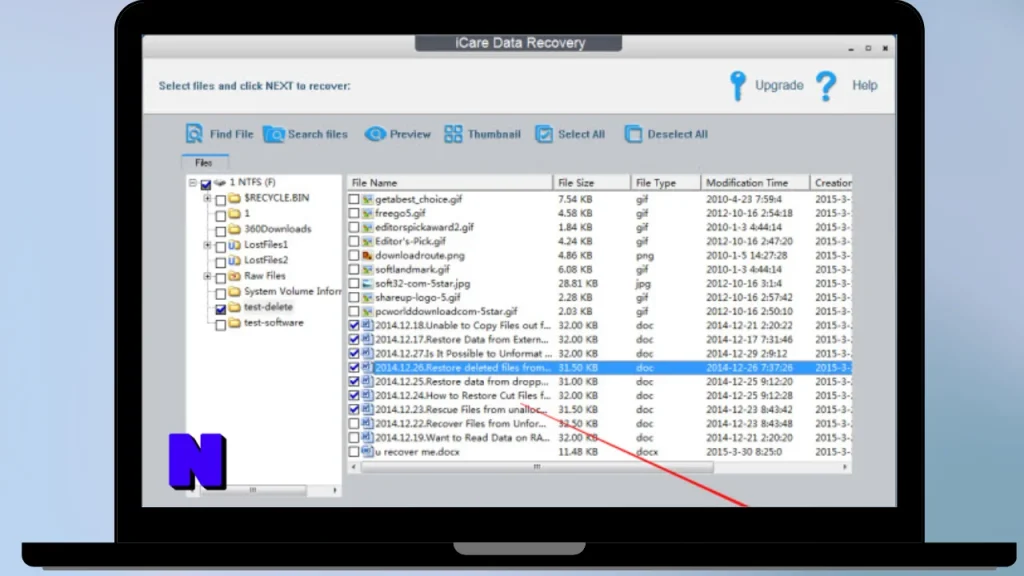Click the test-software folder icon
The height and width of the screenshot is (576, 1024).
234,323
